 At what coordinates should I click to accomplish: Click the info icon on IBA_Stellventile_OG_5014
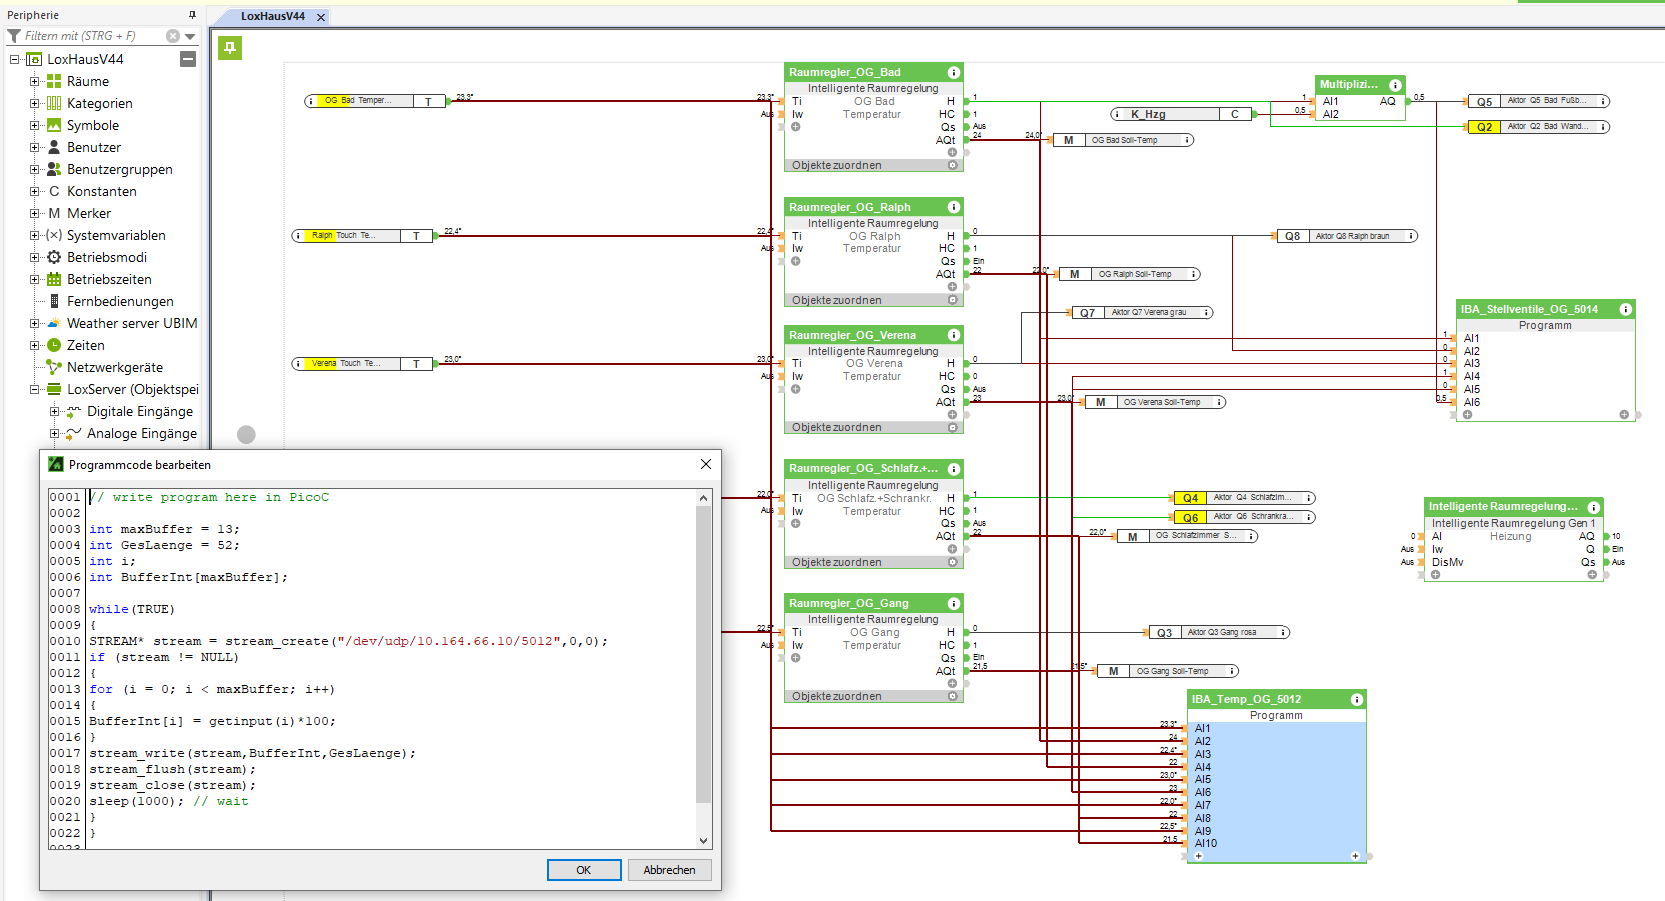coord(1625,310)
